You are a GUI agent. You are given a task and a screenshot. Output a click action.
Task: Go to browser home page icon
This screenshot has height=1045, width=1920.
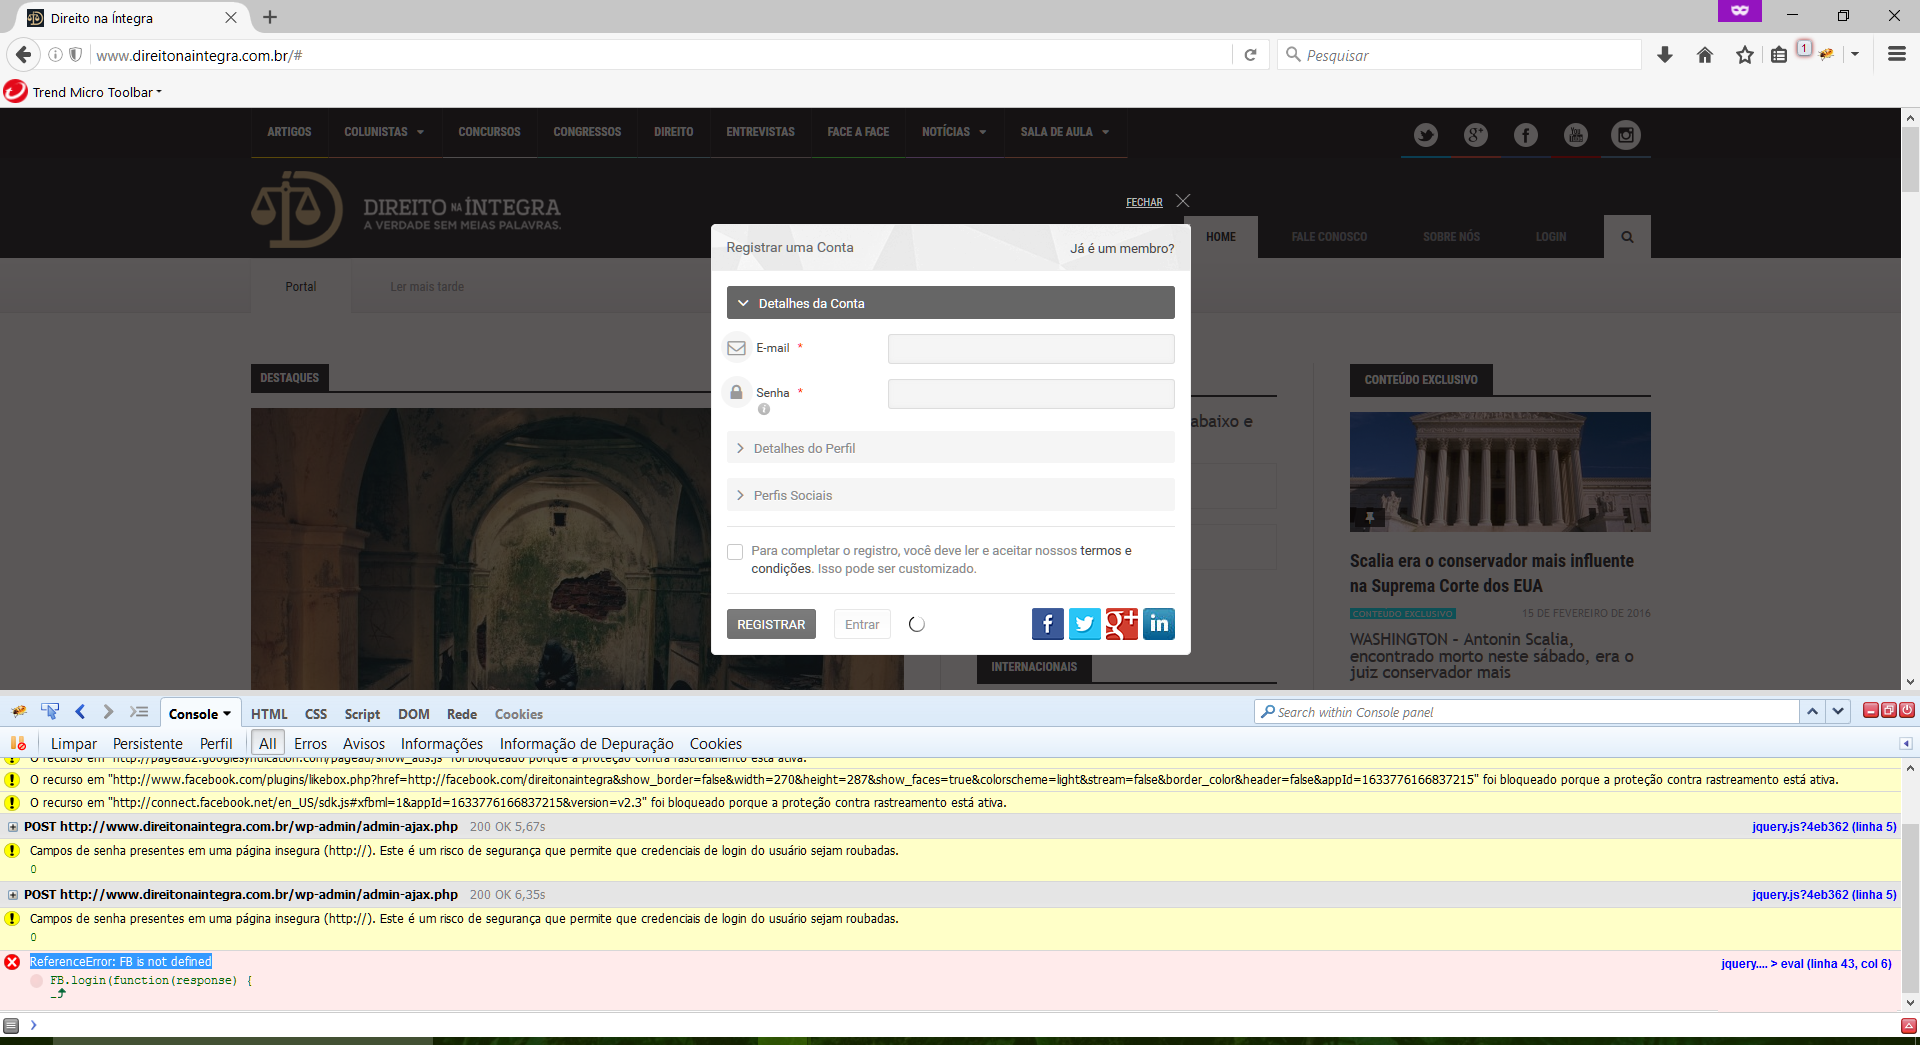[1705, 55]
